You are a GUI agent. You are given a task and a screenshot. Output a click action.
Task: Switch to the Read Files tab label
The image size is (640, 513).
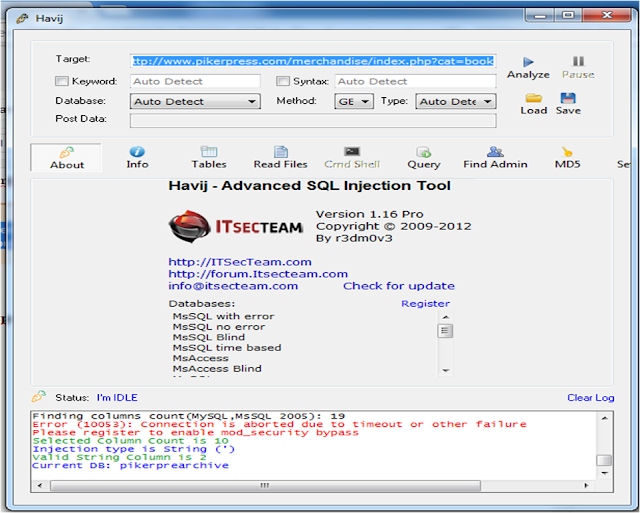point(280,164)
